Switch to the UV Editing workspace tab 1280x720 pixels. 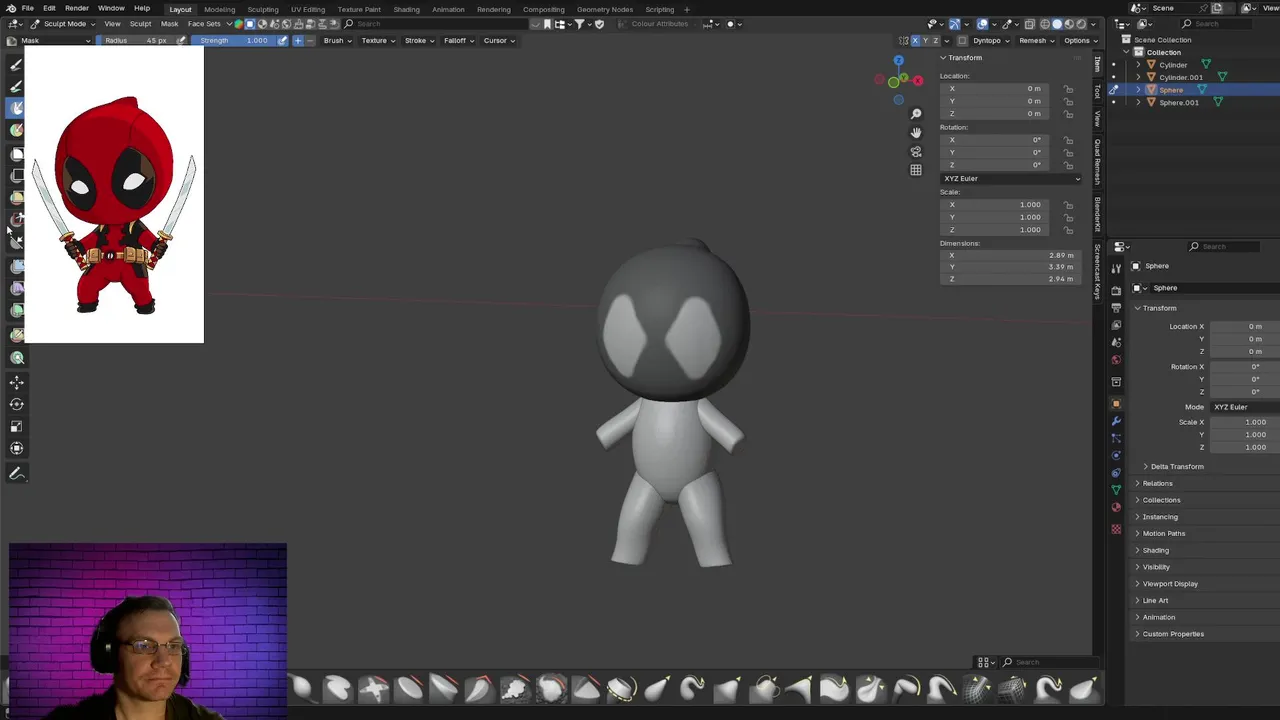[308, 9]
